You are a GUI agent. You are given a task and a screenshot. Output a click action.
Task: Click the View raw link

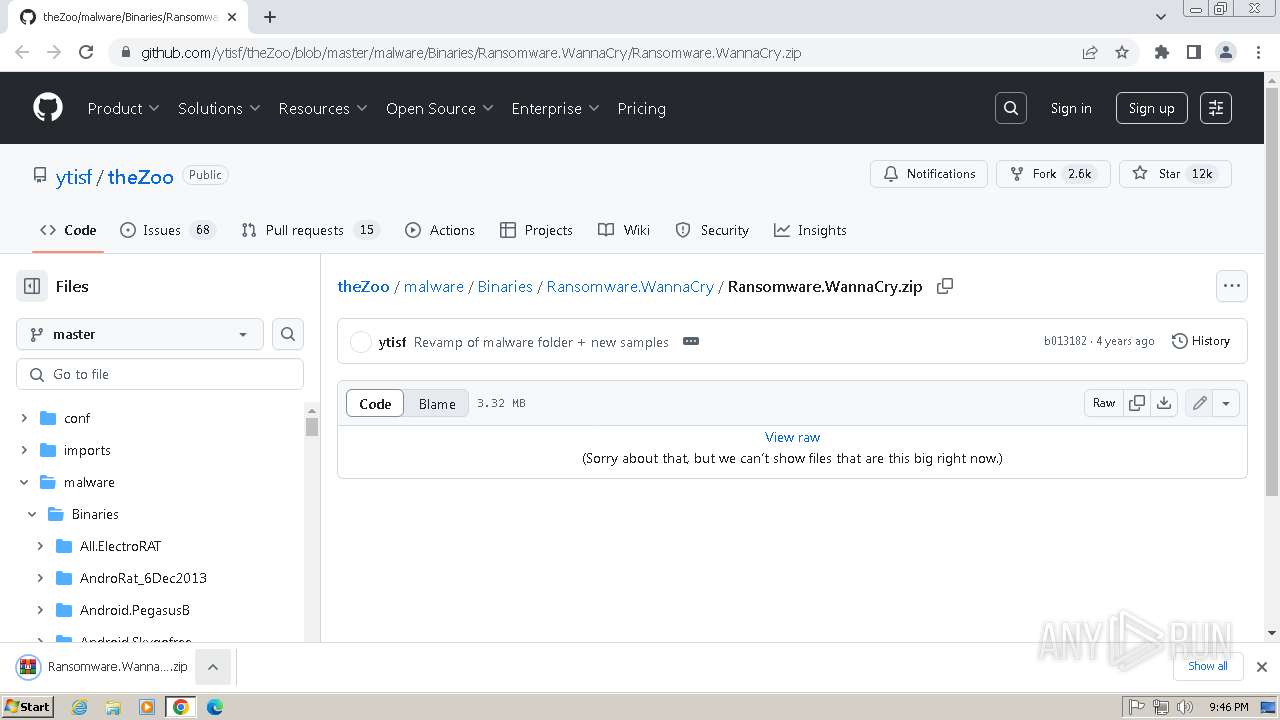792,437
